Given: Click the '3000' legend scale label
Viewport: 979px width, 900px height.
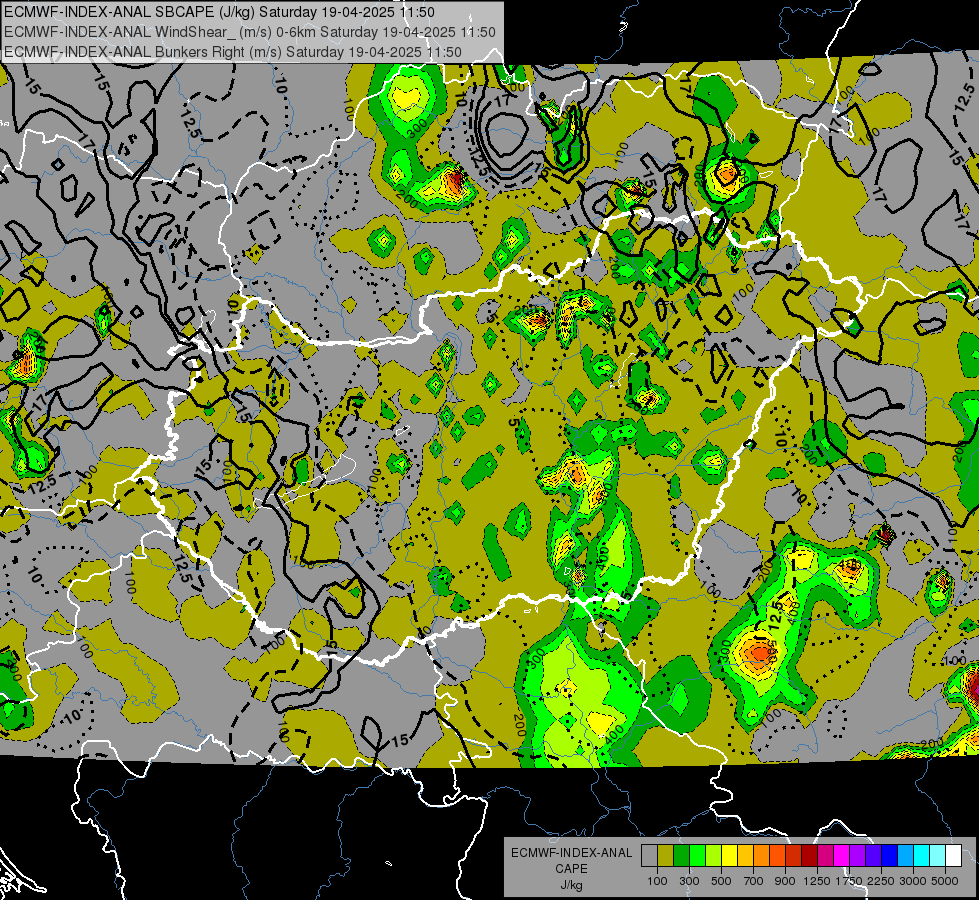Looking at the screenshot, I should (913, 881).
